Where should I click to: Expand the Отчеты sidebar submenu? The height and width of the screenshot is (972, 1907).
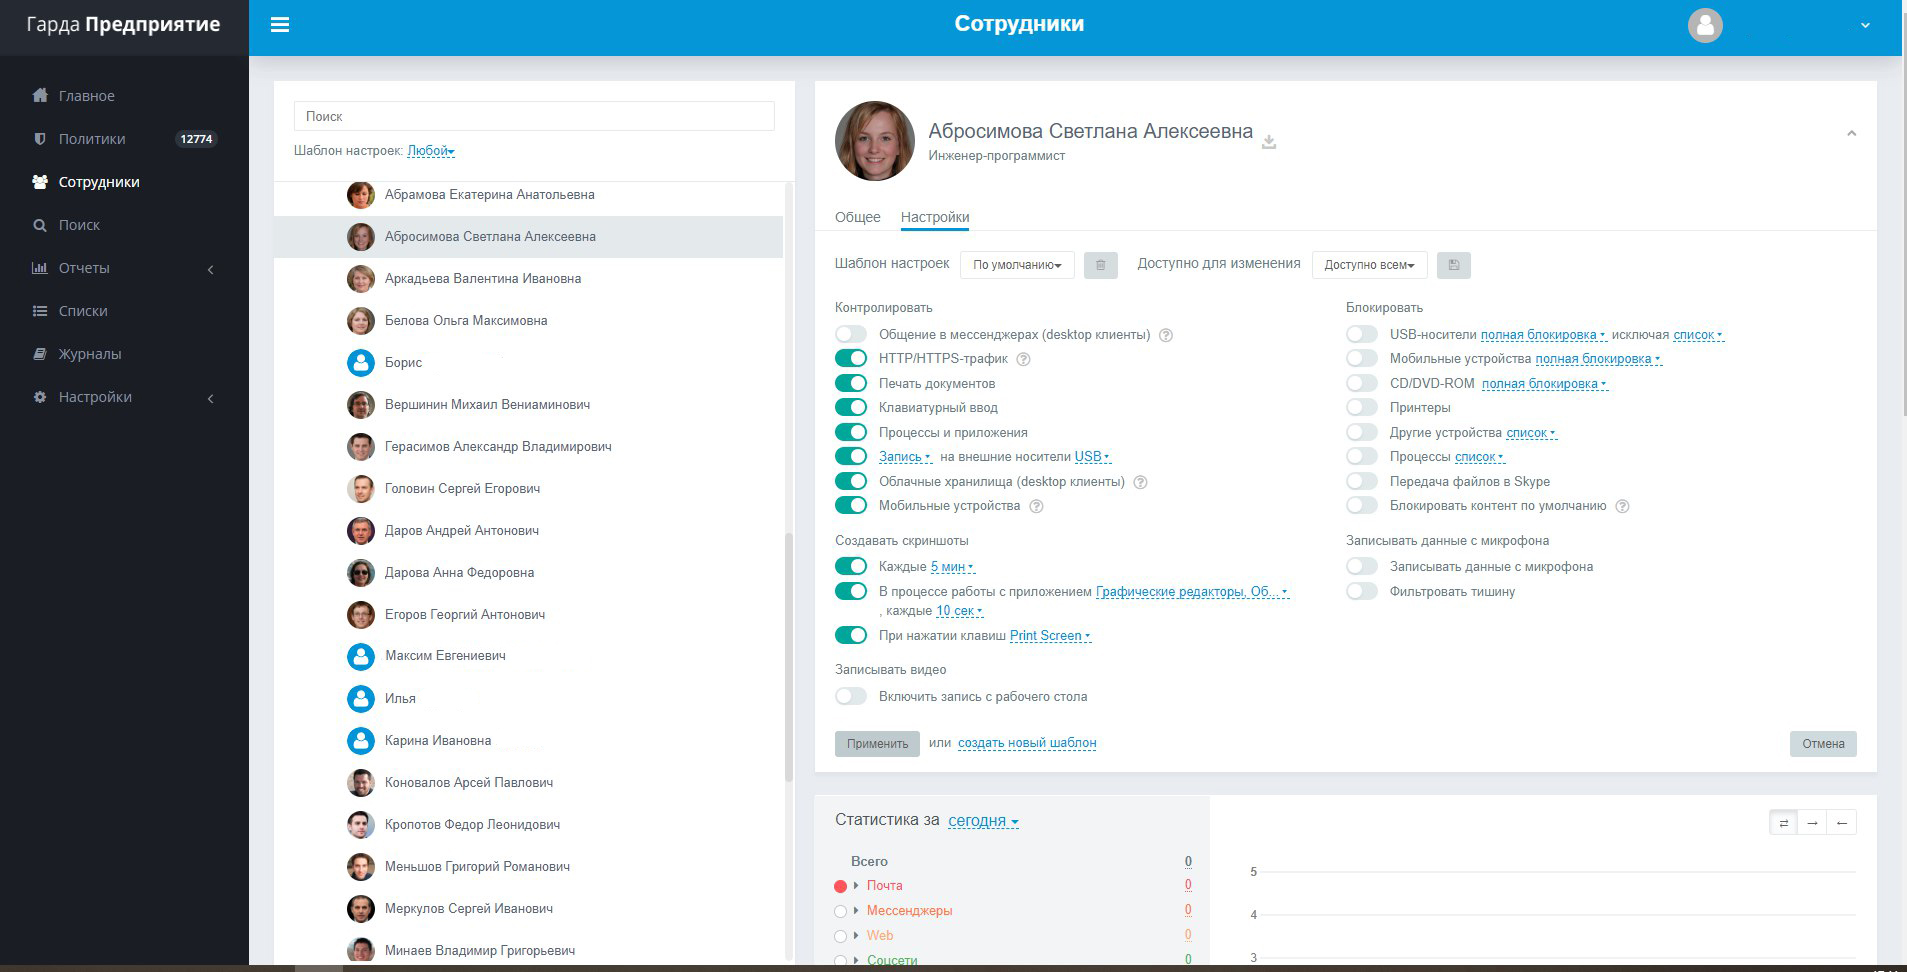point(210,269)
